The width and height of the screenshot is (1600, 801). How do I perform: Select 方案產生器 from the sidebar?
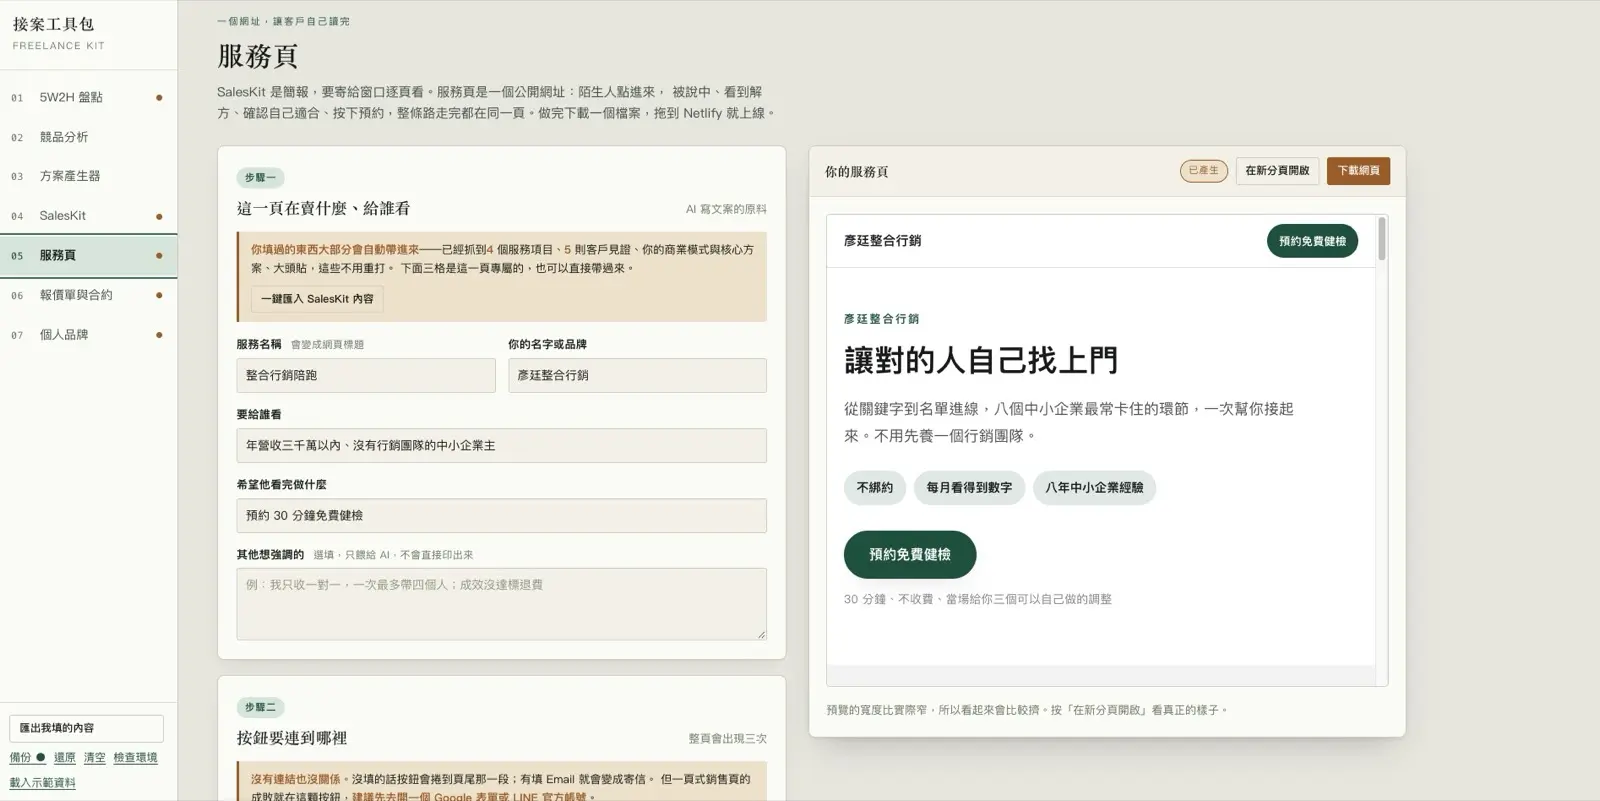pos(88,176)
